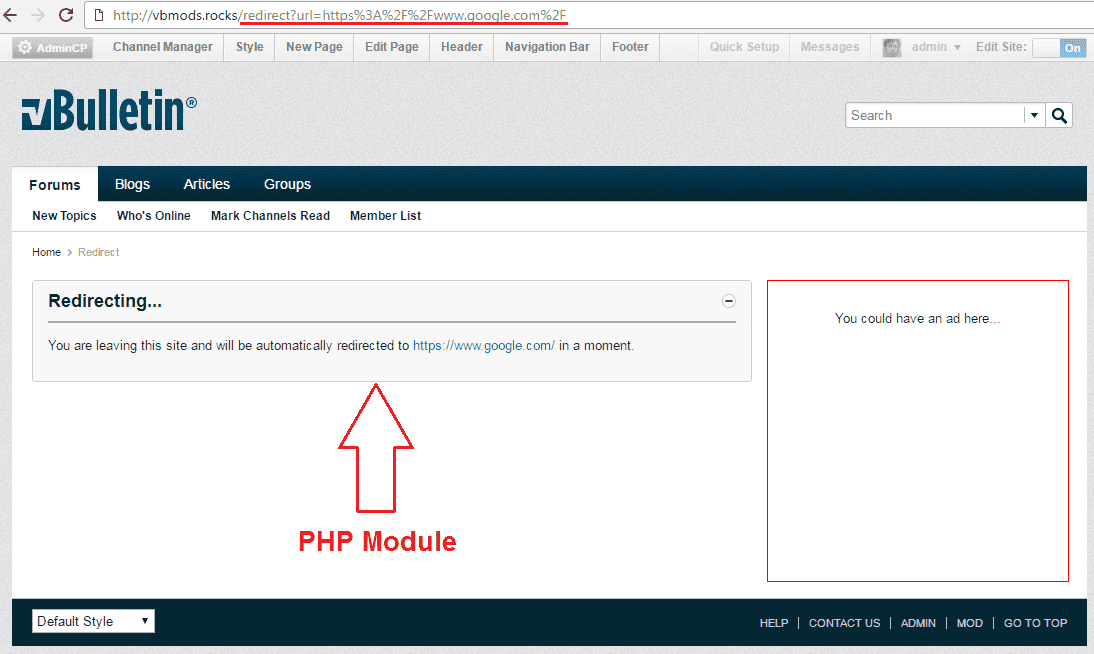Open the Header editor

[461, 47]
